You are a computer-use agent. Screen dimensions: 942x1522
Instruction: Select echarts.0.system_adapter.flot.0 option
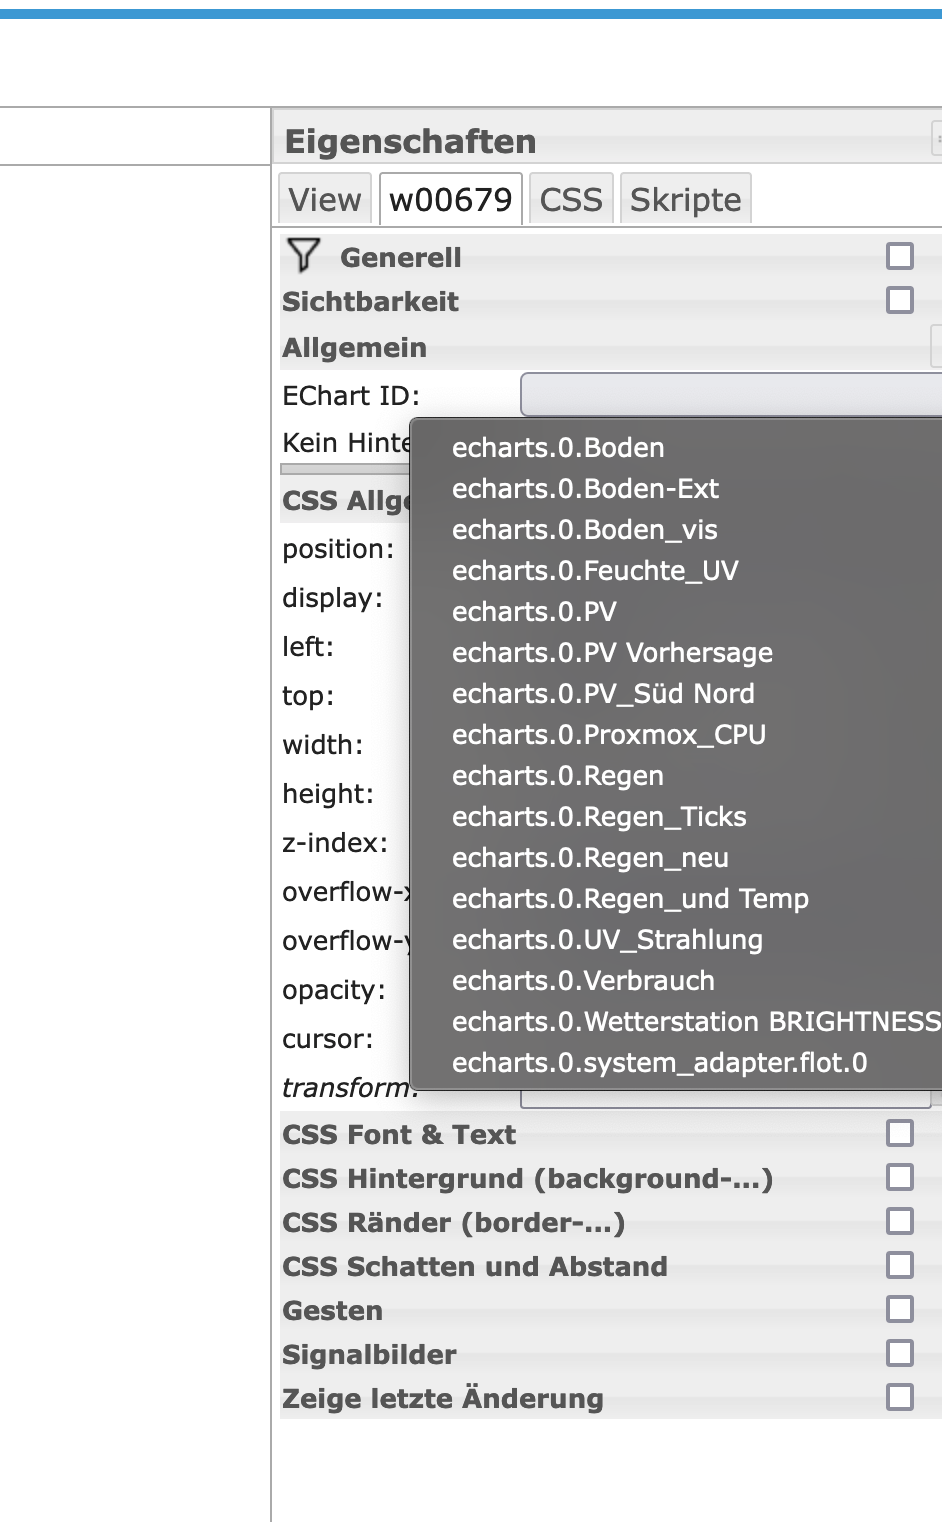pyautogui.click(x=660, y=1063)
